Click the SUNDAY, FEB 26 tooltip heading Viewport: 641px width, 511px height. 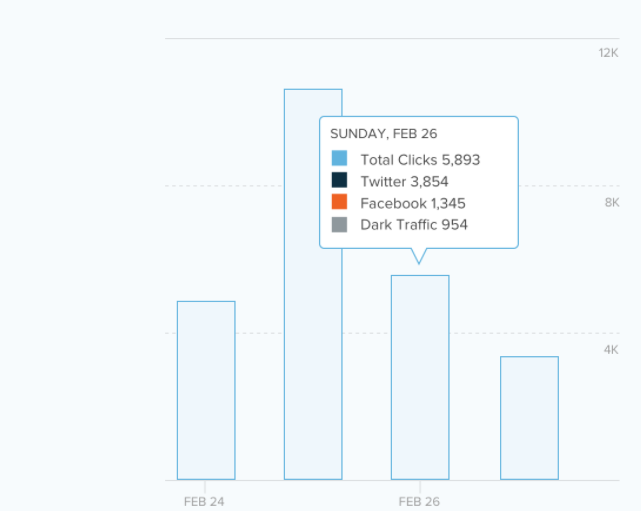point(383,134)
